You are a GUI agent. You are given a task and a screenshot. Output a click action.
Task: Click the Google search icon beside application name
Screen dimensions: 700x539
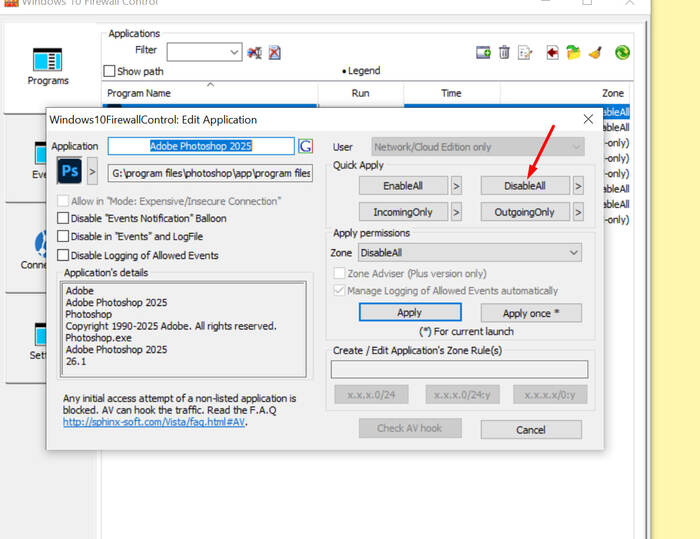tap(305, 147)
